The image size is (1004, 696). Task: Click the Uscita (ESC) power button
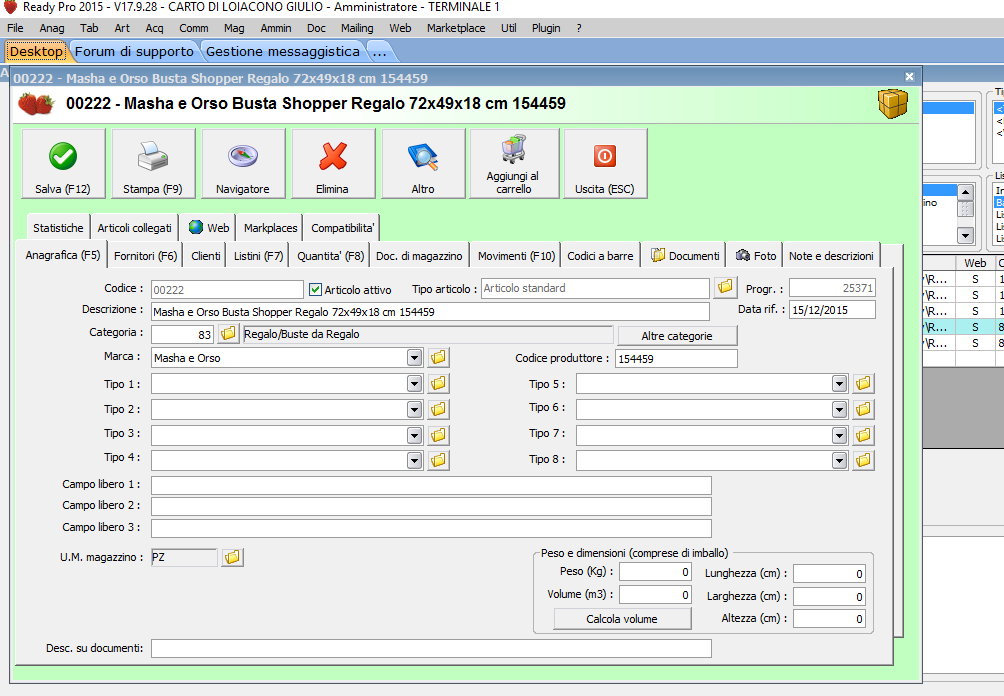click(605, 163)
